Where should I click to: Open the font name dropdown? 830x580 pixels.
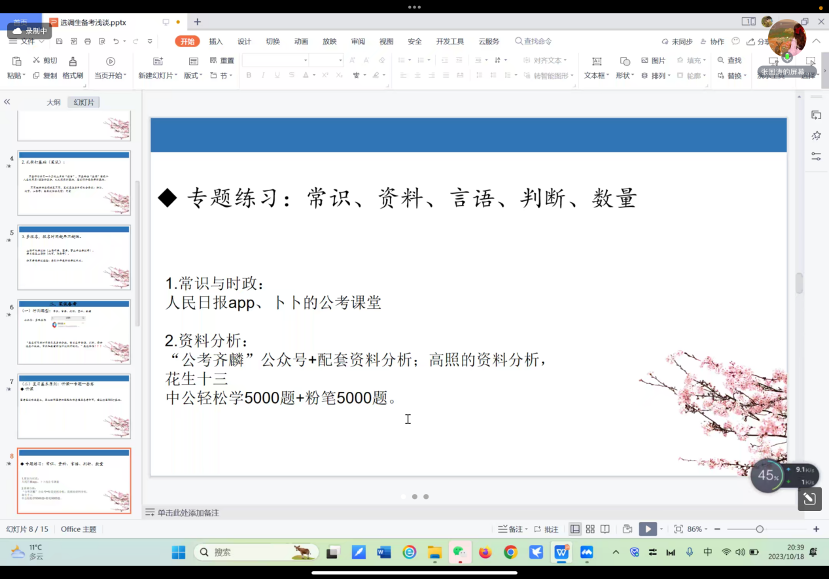(305, 60)
